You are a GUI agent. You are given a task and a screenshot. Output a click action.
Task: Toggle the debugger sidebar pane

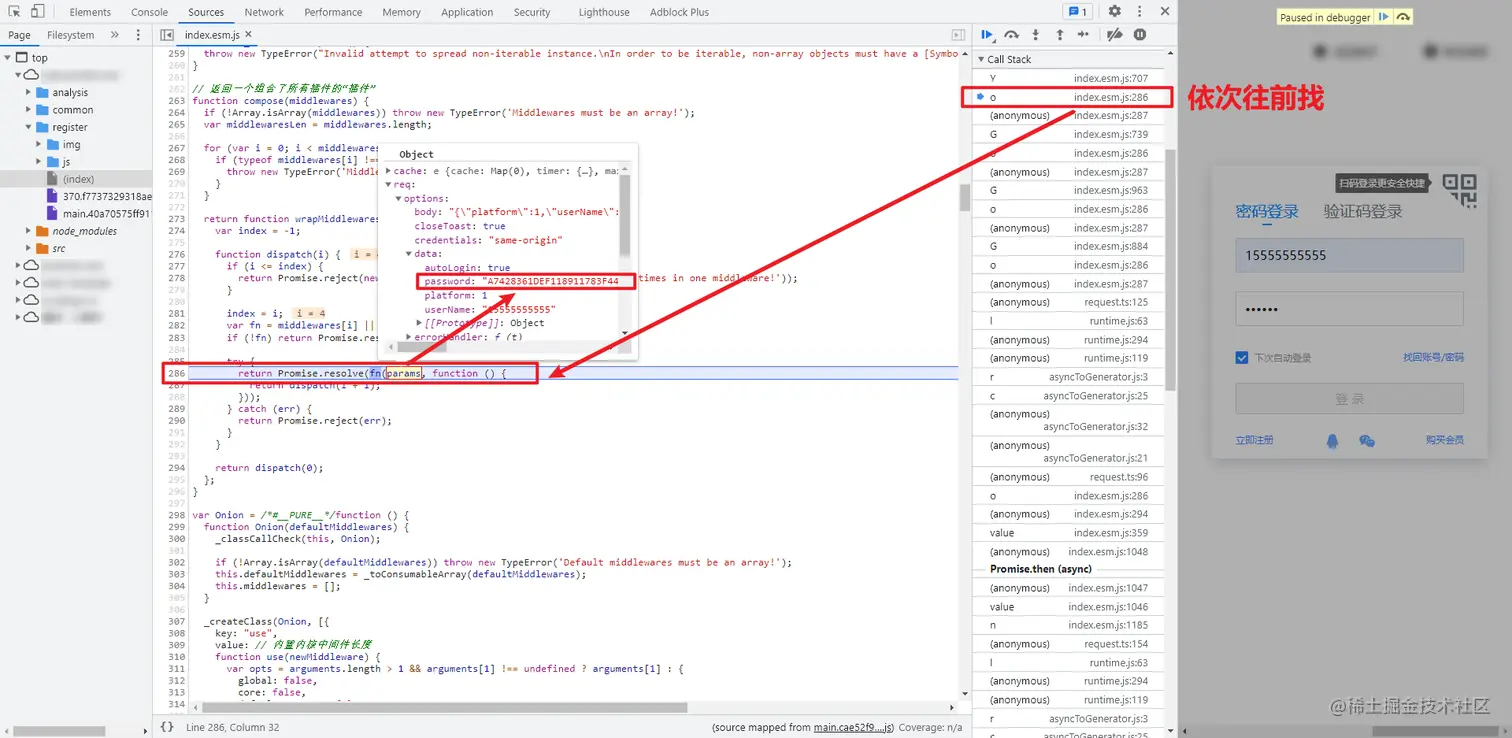959,35
